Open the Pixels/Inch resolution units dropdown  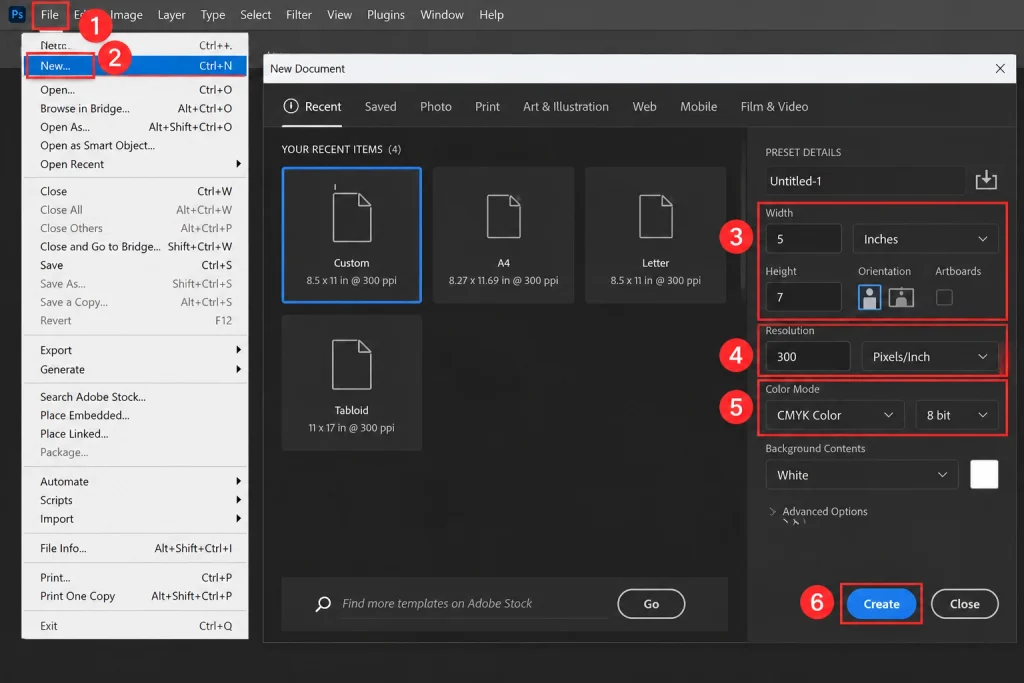click(x=929, y=357)
